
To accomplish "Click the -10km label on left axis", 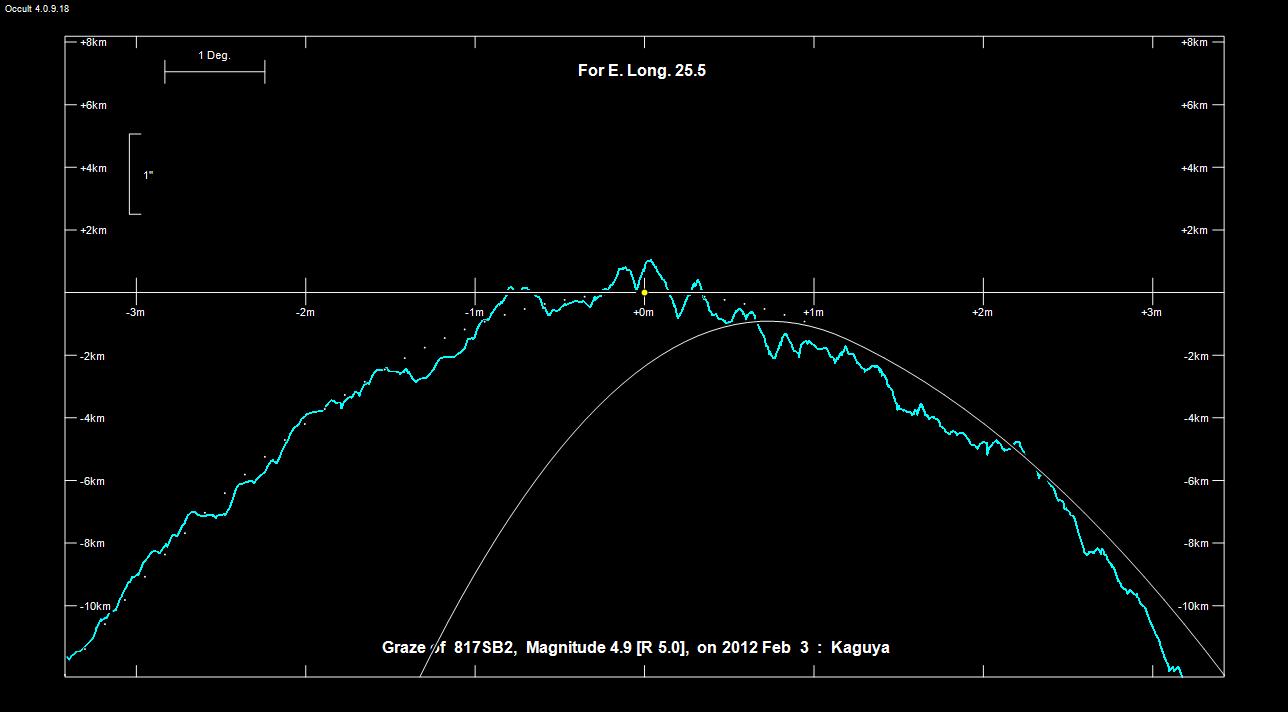I will click(x=95, y=606).
